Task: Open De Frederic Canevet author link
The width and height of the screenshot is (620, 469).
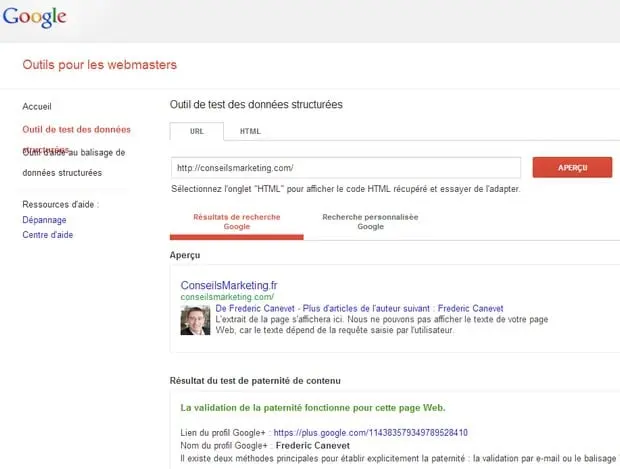Action: coord(255,308)
